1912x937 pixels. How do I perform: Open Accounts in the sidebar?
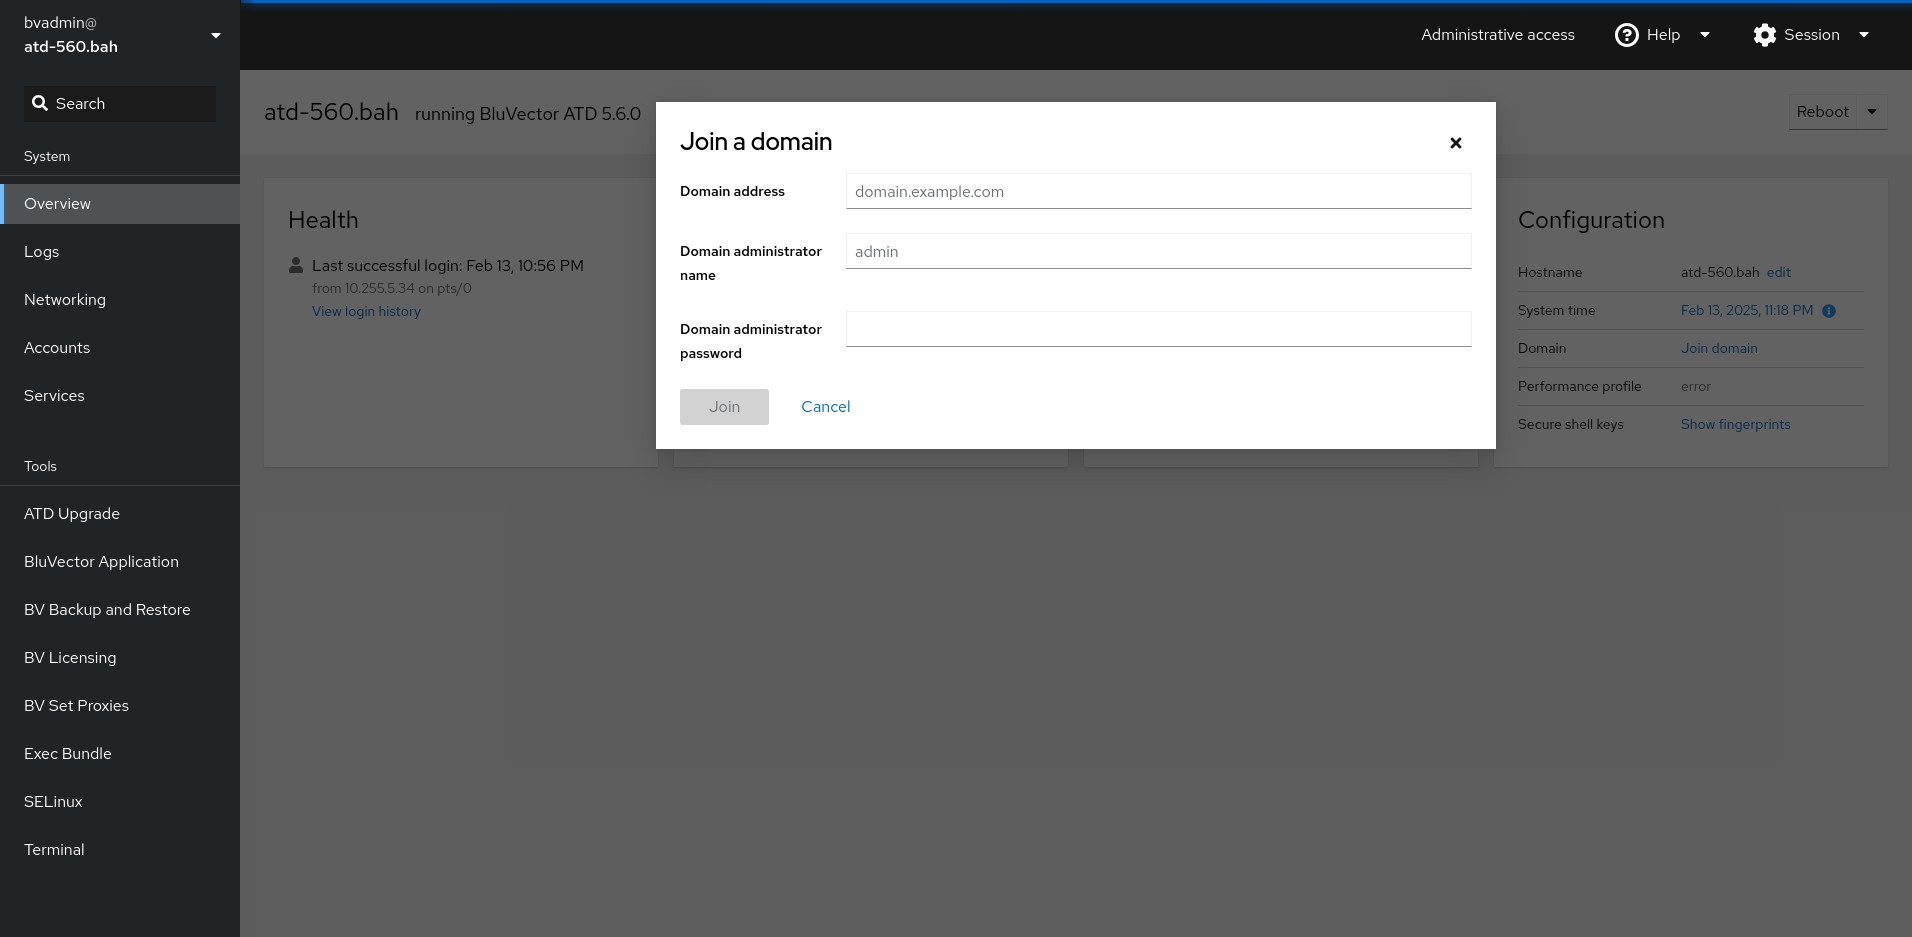point(120,348)
